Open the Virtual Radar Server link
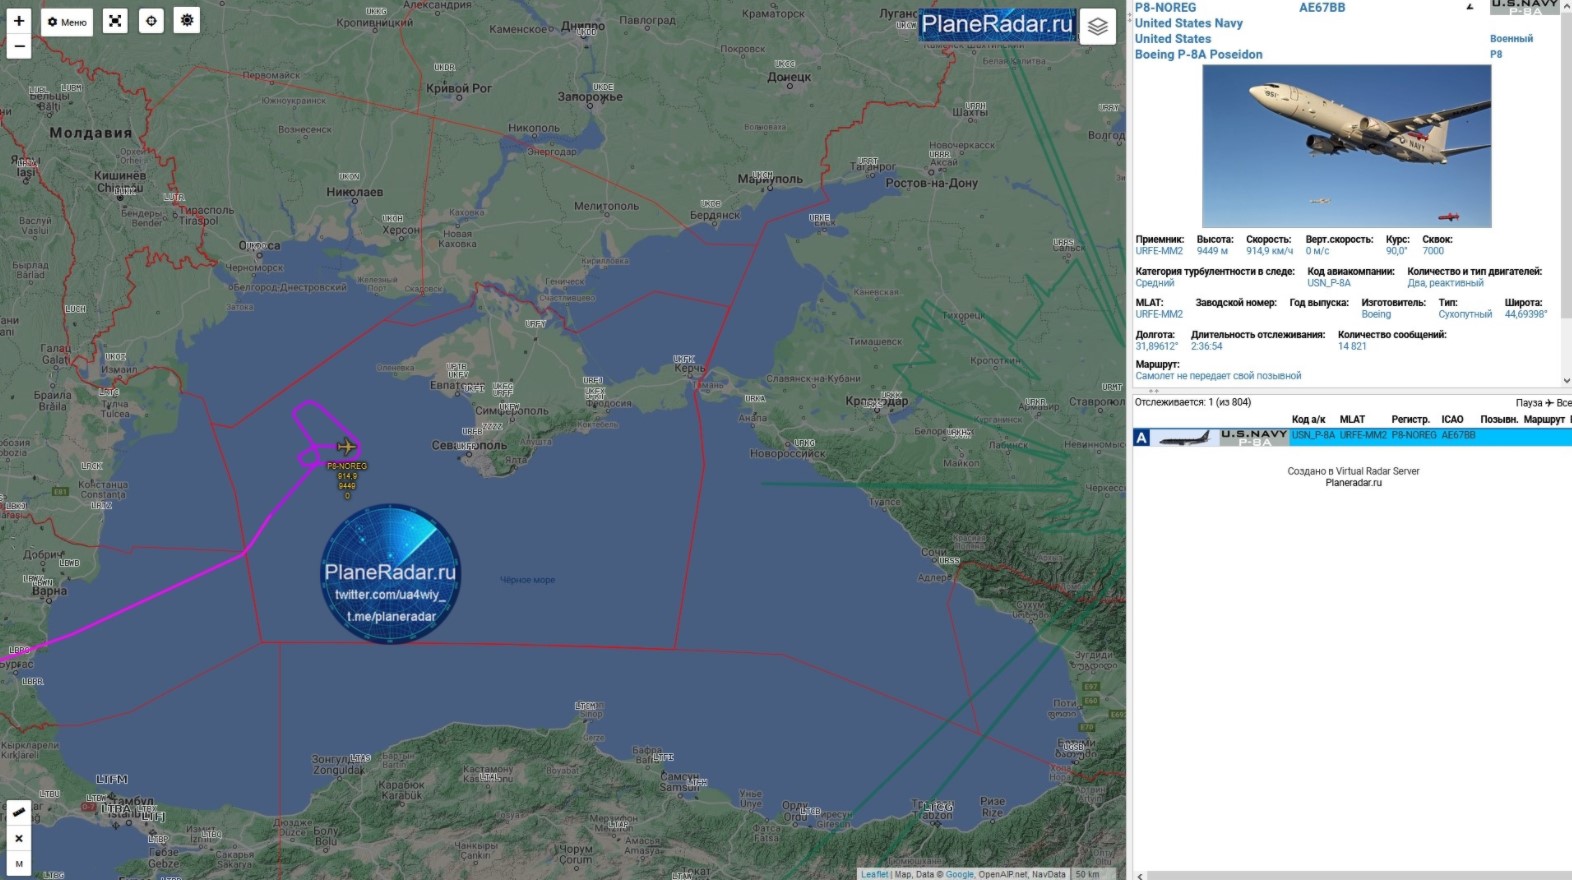 pyautogui.click(x=1377, y=471)
